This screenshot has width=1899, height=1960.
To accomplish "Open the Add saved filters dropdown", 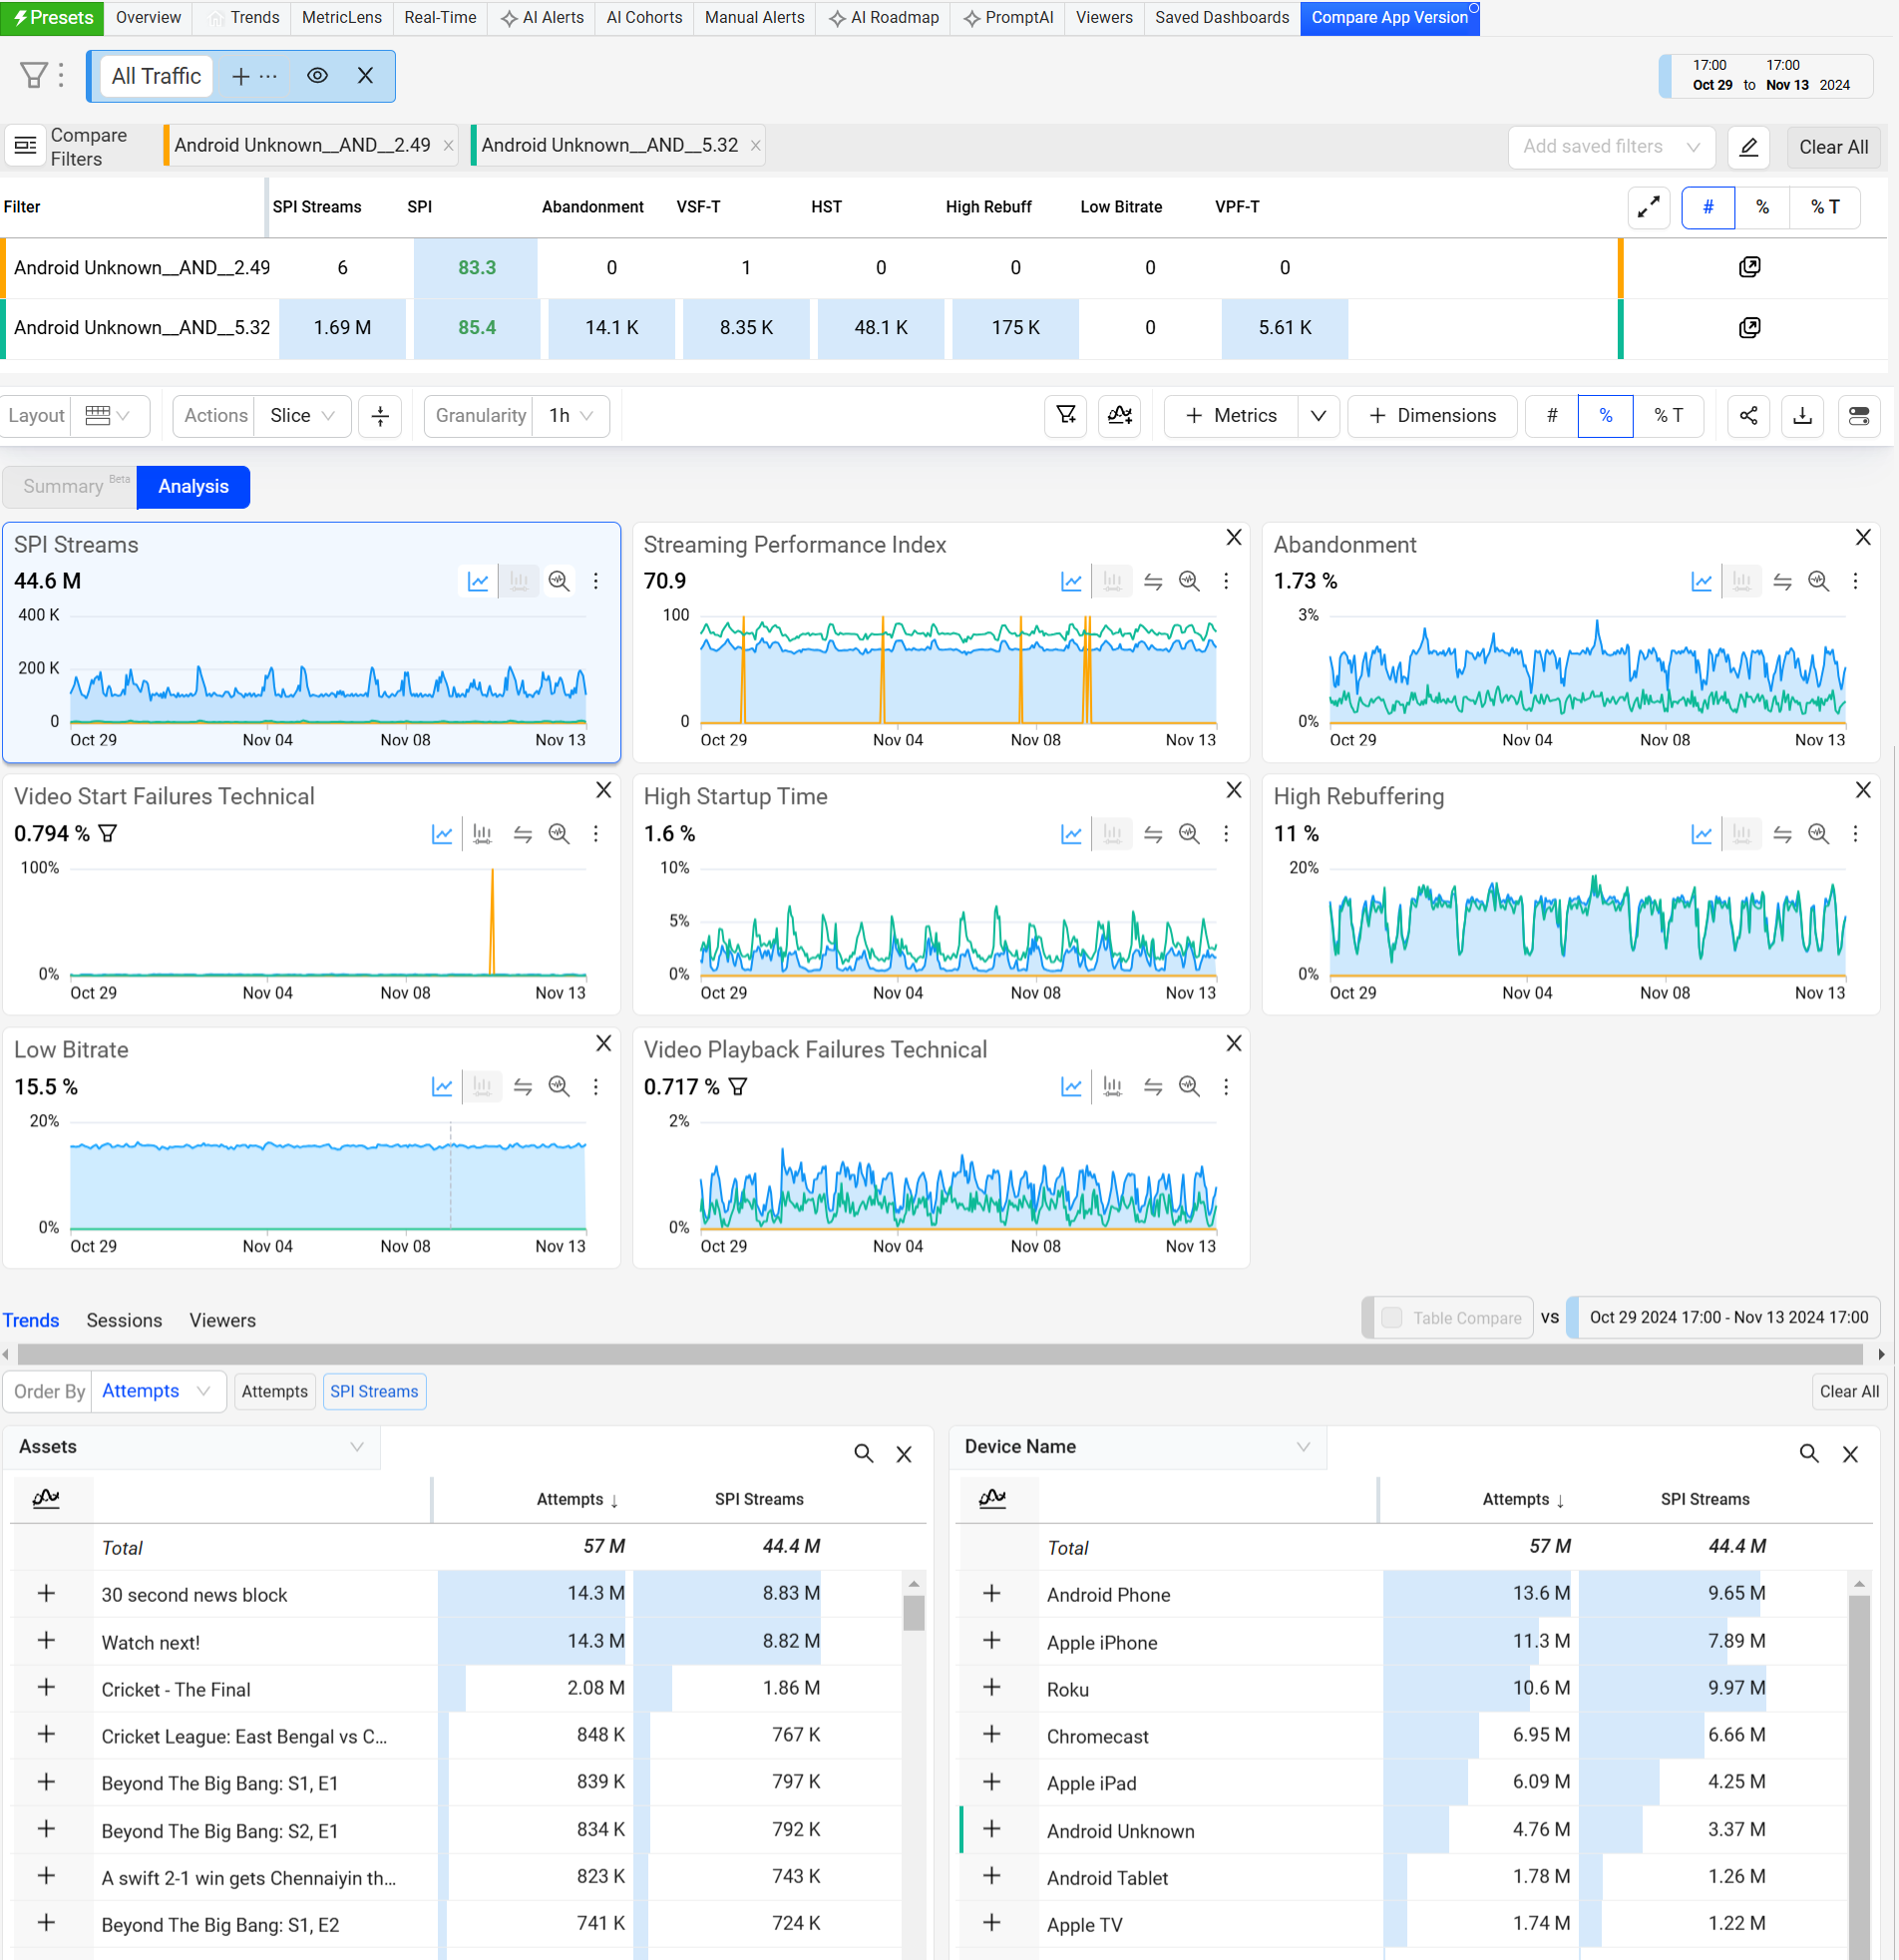I will (1610, 147).
